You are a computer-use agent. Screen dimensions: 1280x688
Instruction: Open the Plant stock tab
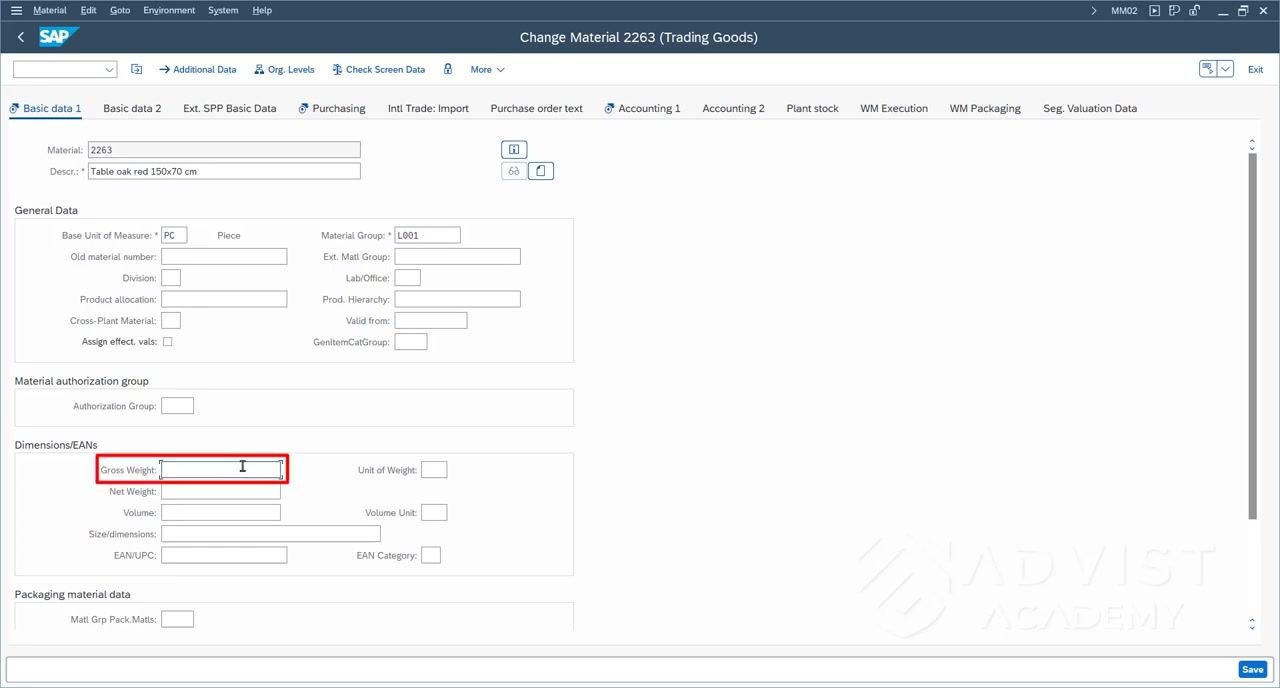812,108
